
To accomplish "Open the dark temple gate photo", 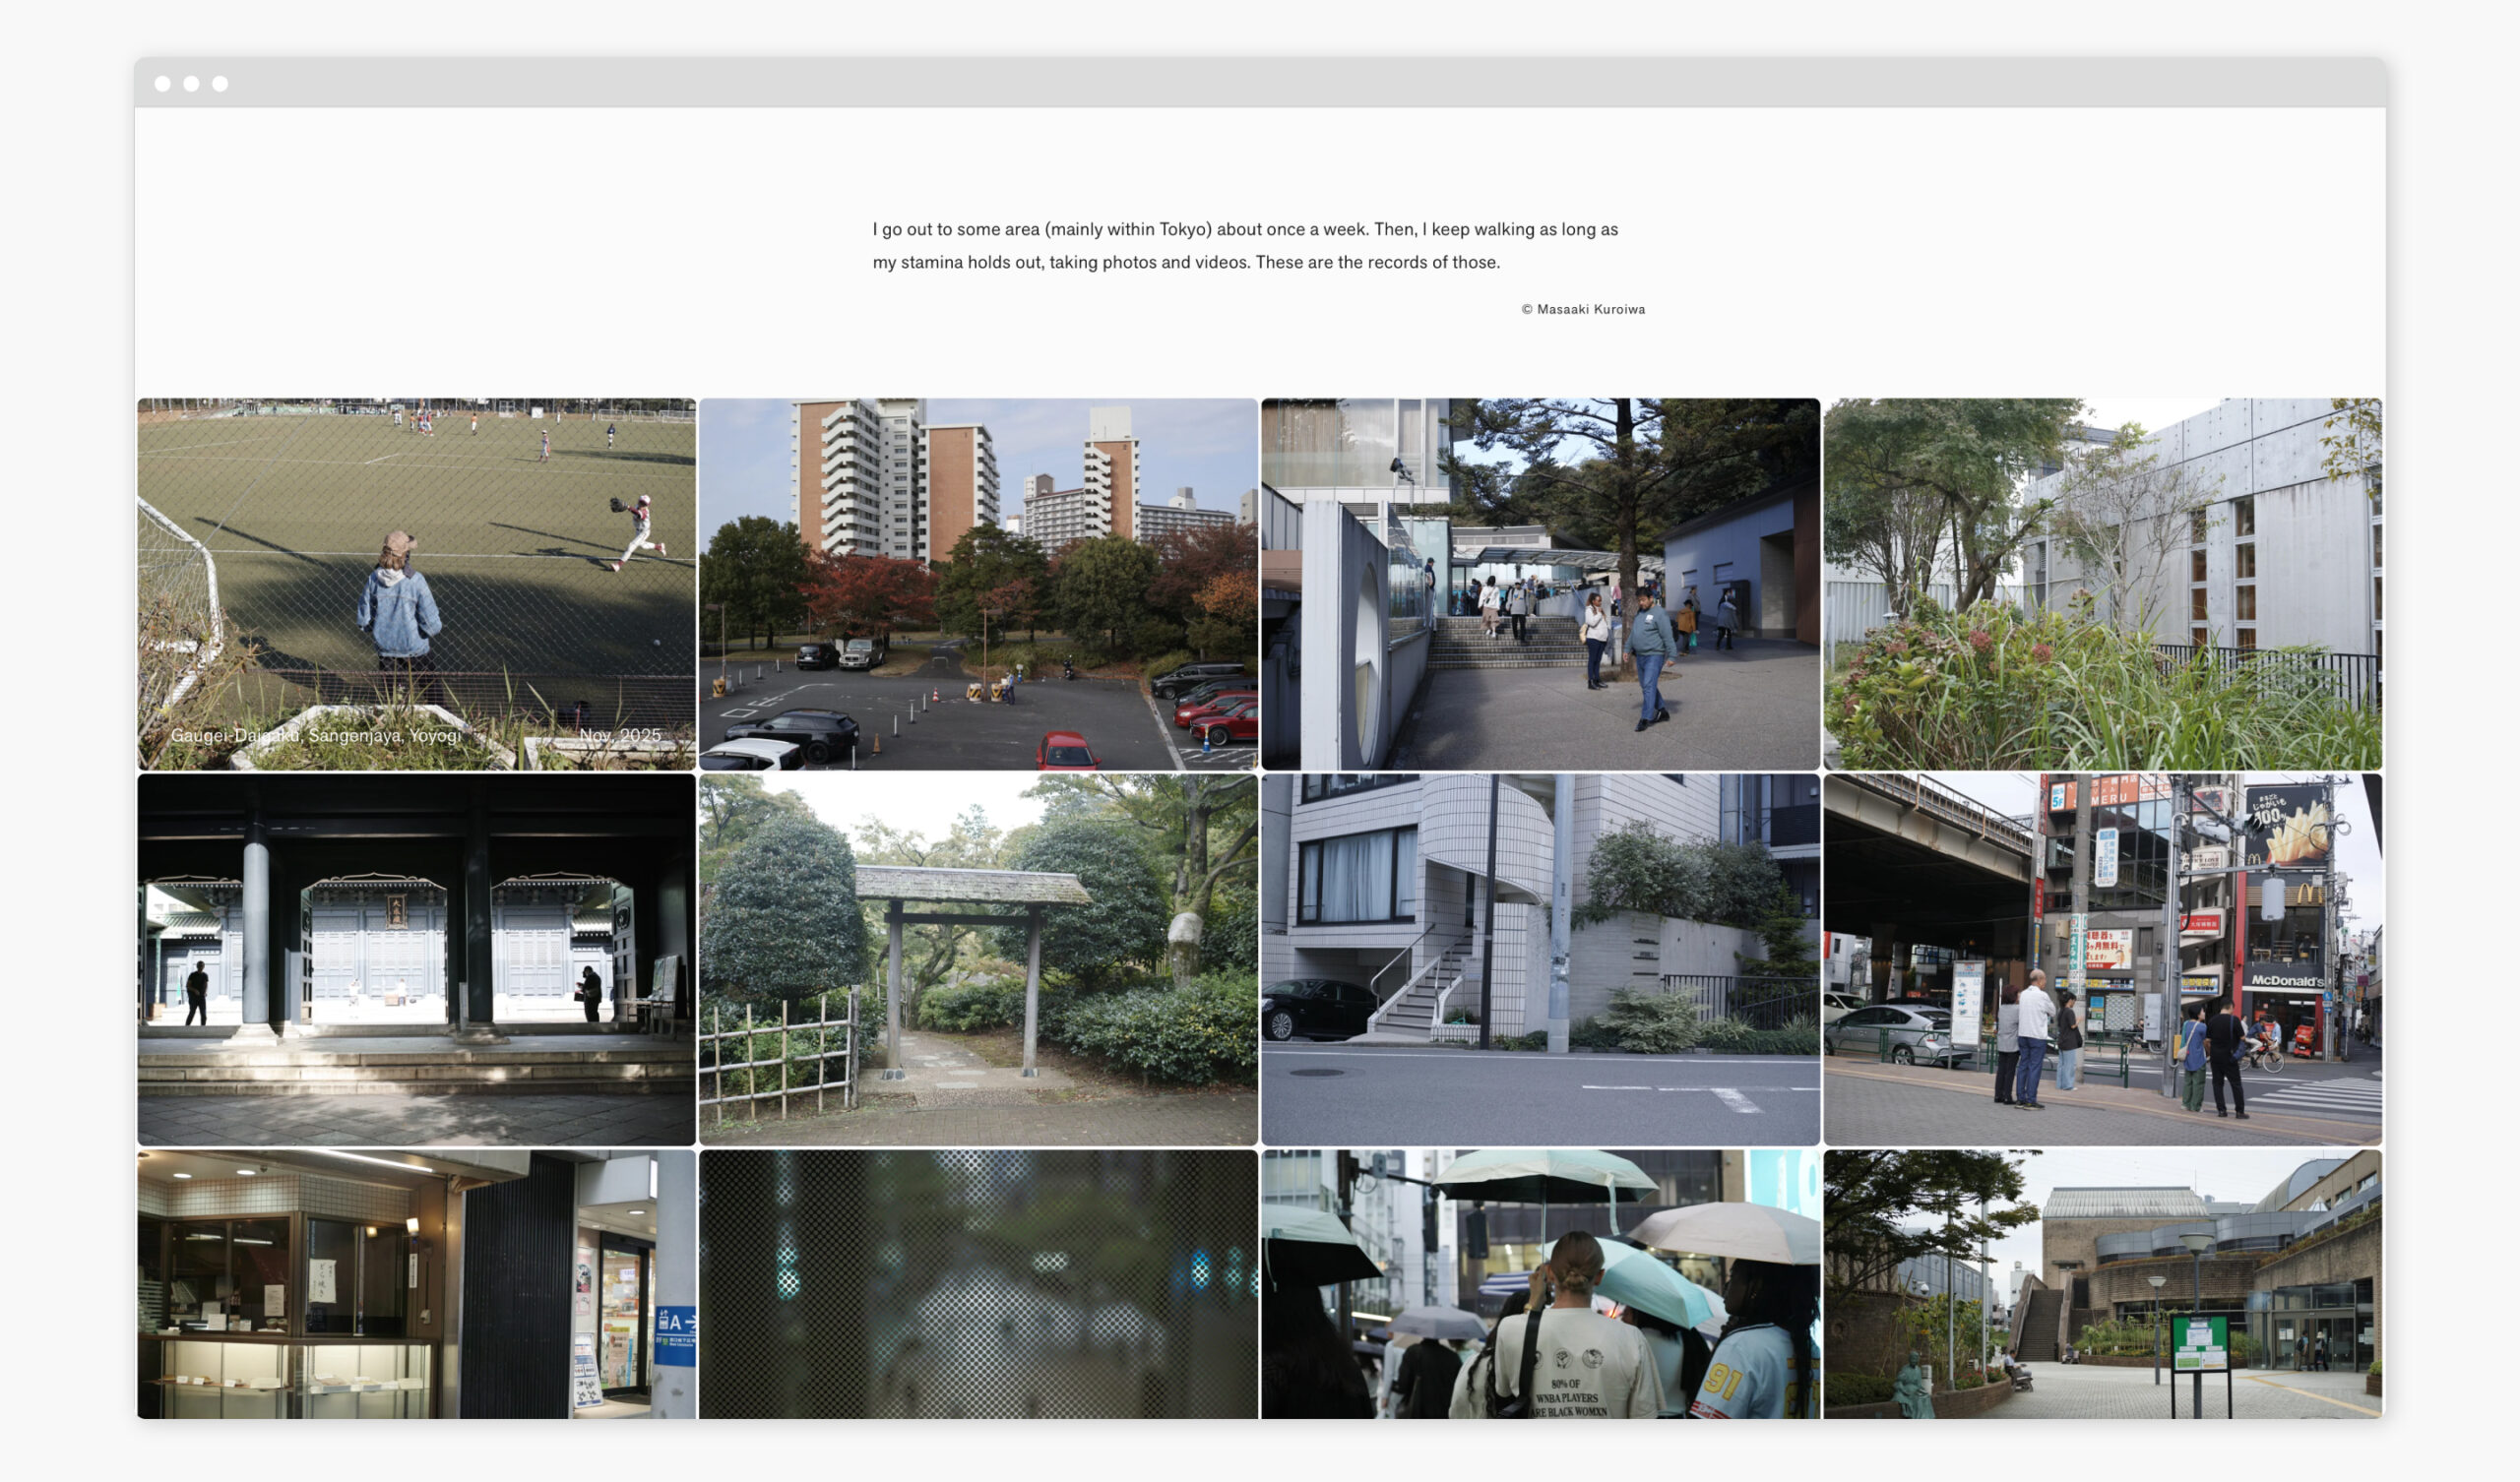I will [416, 959].
